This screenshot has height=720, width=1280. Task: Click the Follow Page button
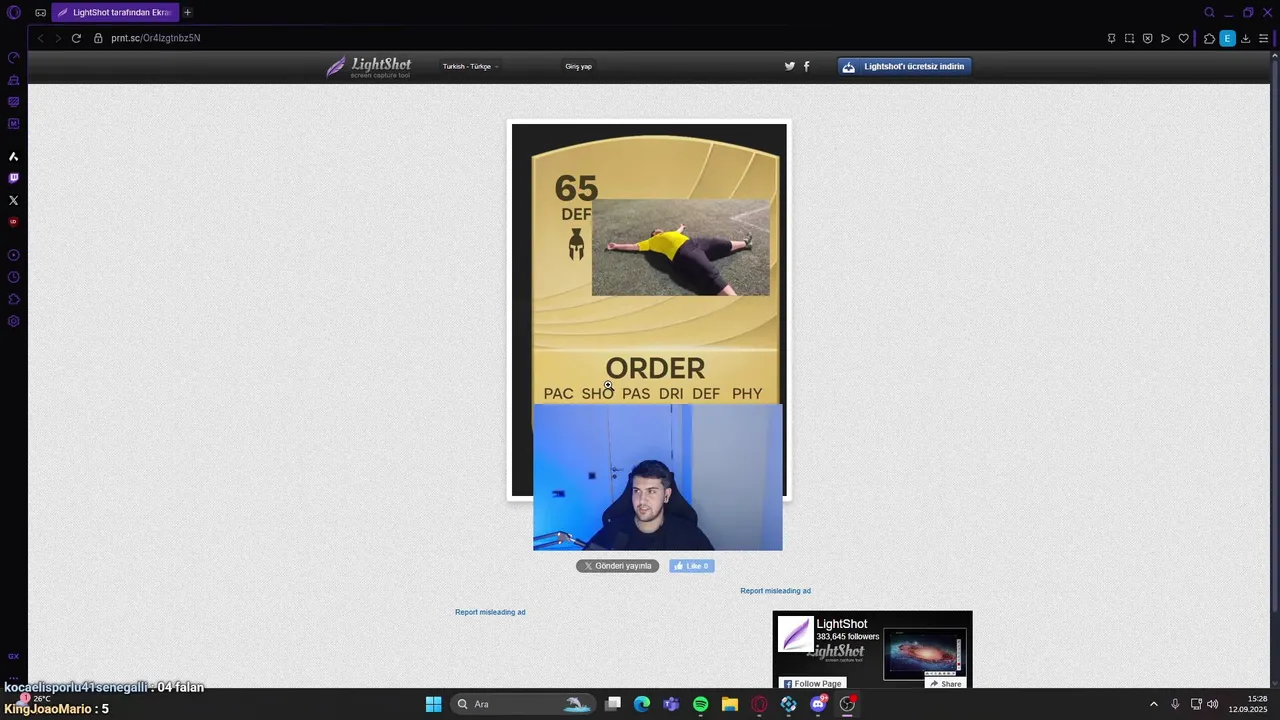(812, 684)
